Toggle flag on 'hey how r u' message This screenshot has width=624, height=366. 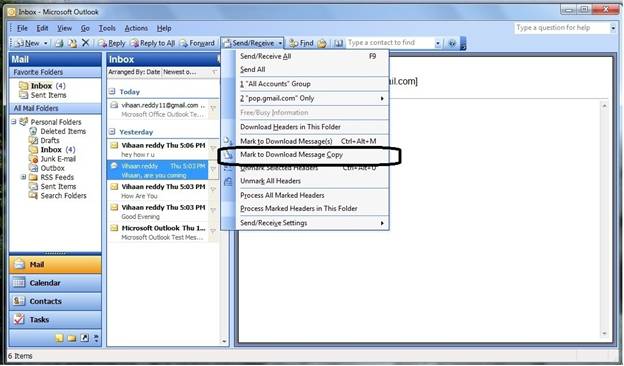coord(213,149)
